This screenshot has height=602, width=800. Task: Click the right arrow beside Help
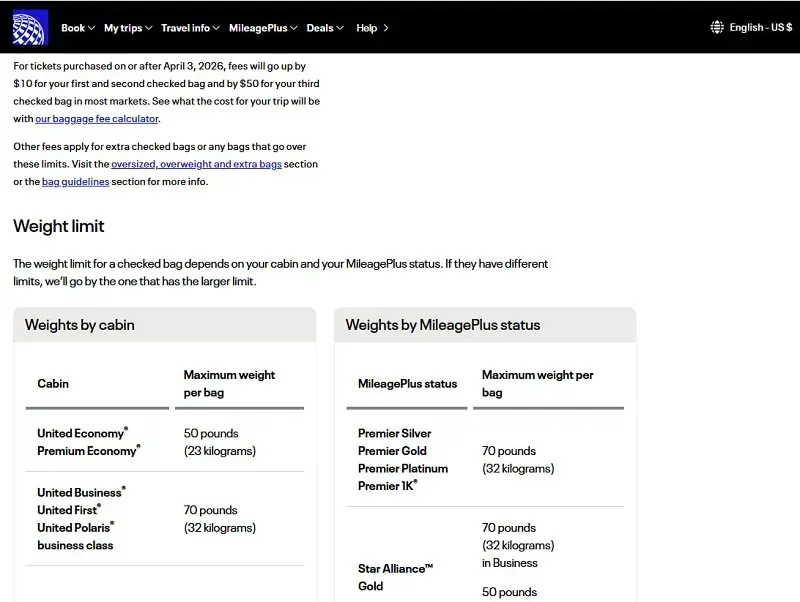click(x=386, y=28)
